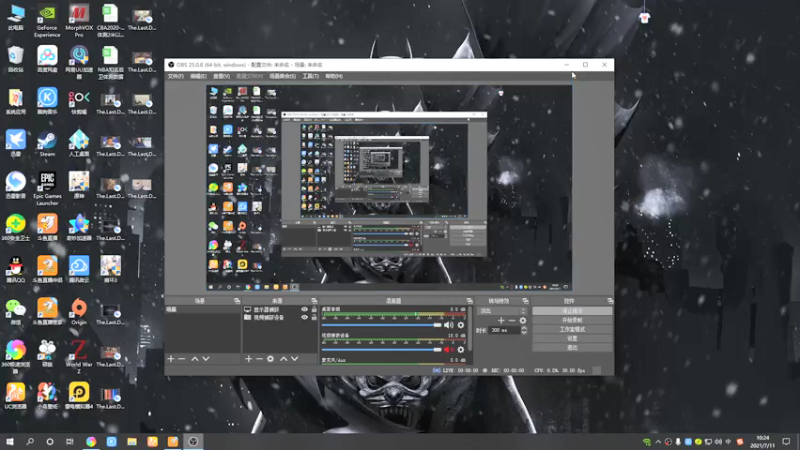Open source properties gear in Sources panel
This screenshot has width=800, height=450.
(270, 359)
